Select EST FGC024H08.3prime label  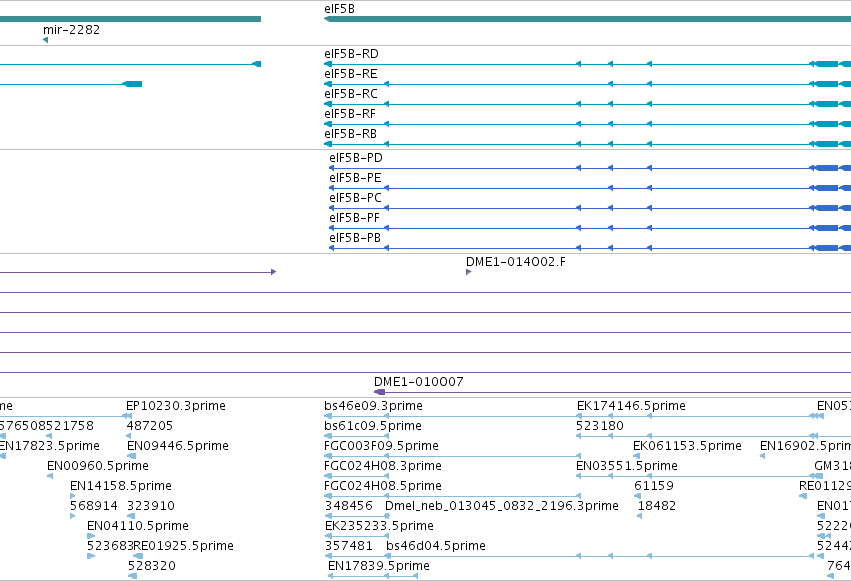pyautogui.click(x=383, y=466)
